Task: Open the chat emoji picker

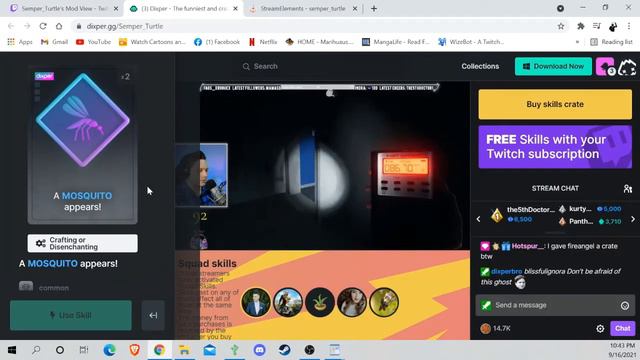Action: point(624,305)
